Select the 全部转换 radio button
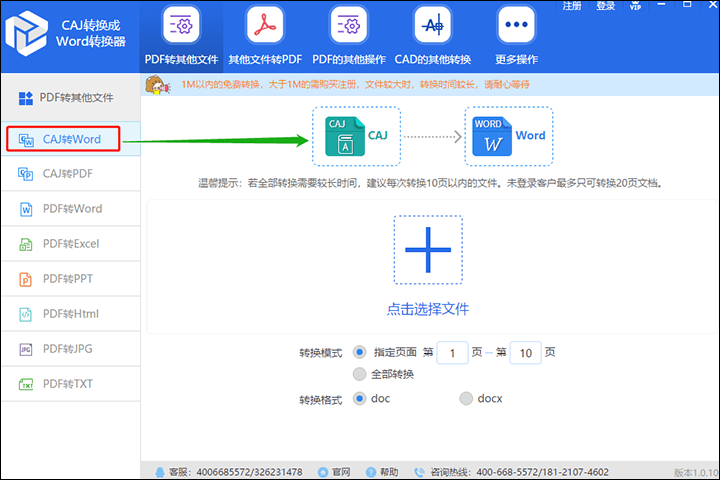This screenshot has width=720, height=480. pos(360,374)
